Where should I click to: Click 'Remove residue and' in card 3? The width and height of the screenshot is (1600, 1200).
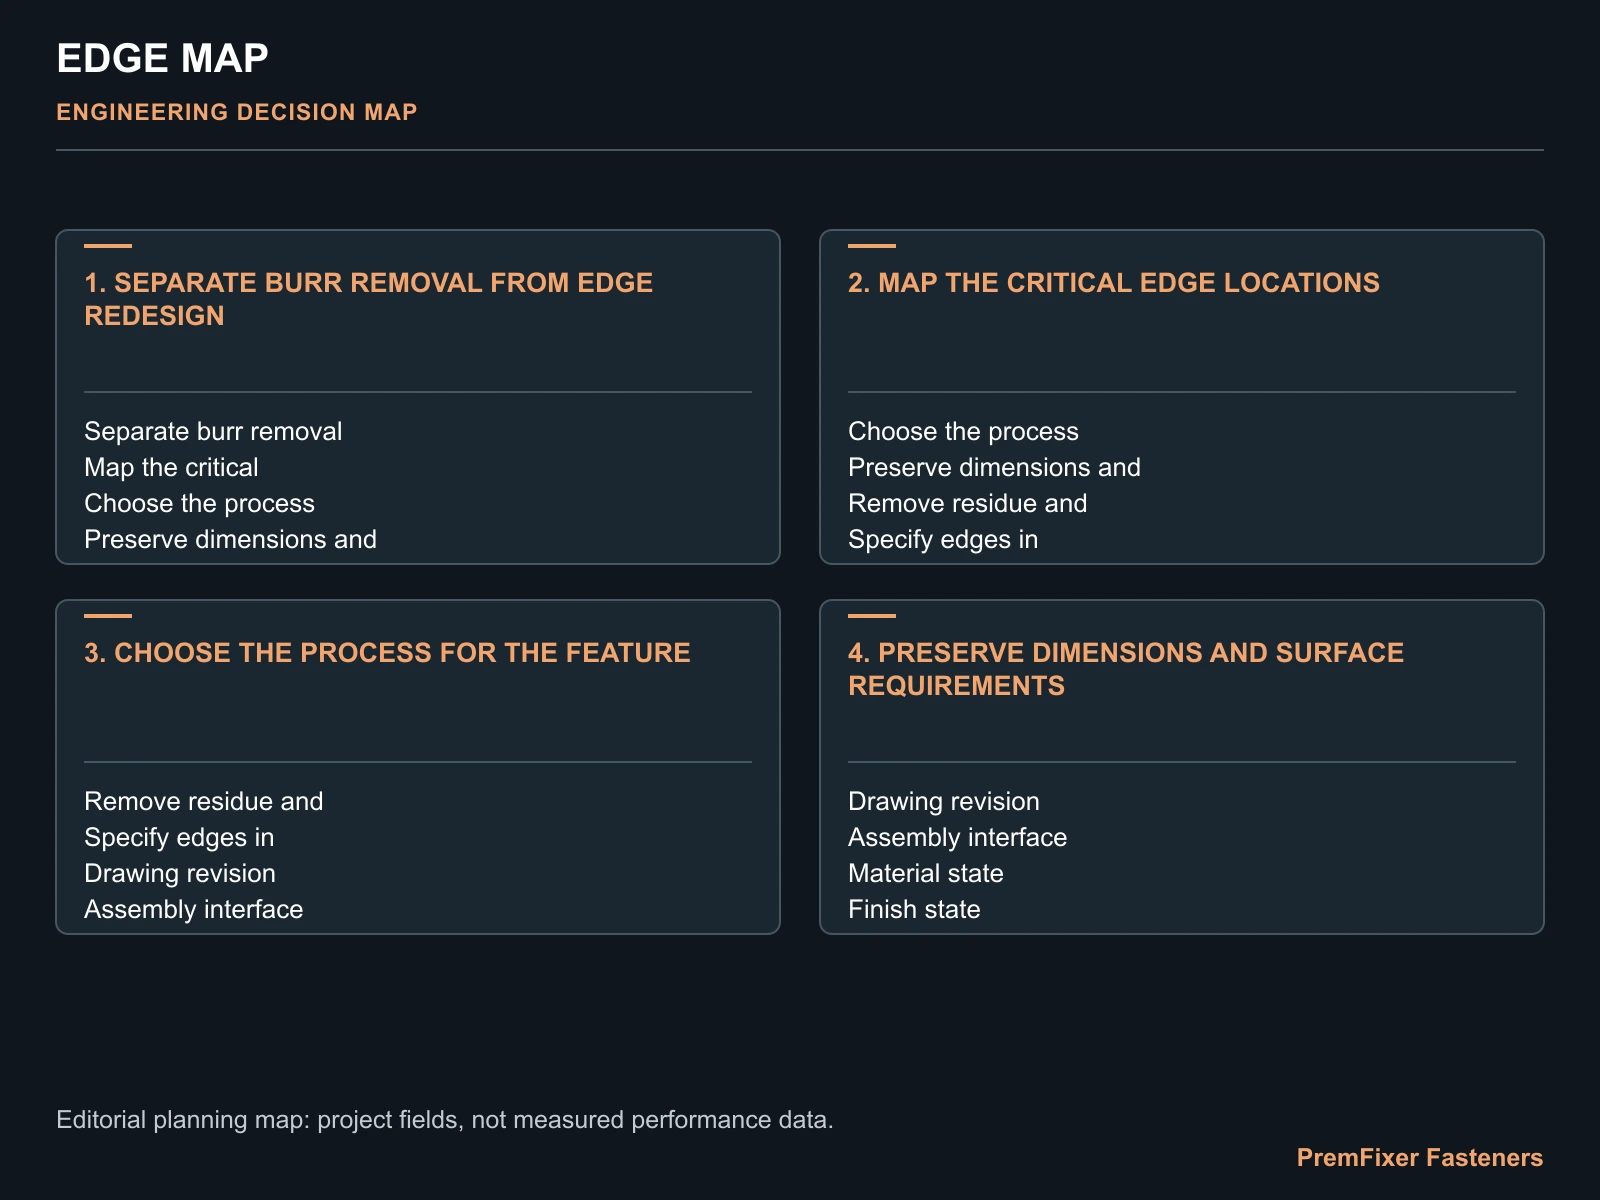pos(204,801)
